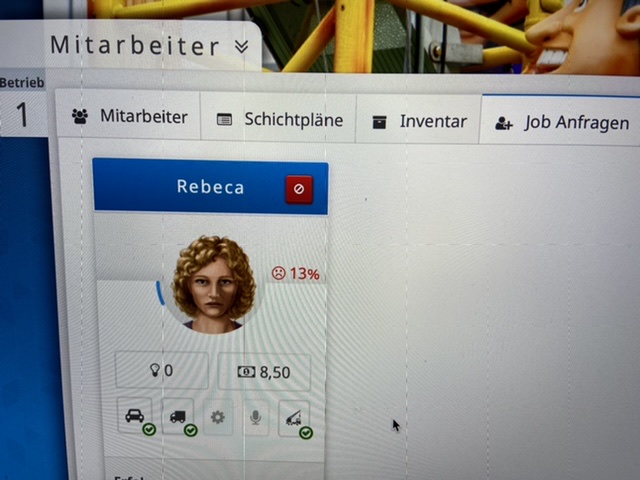Expand the Mitarbeiter header dropdown chevron
Image resolution: width=640 pixels, height=480 pixels.
242,47
